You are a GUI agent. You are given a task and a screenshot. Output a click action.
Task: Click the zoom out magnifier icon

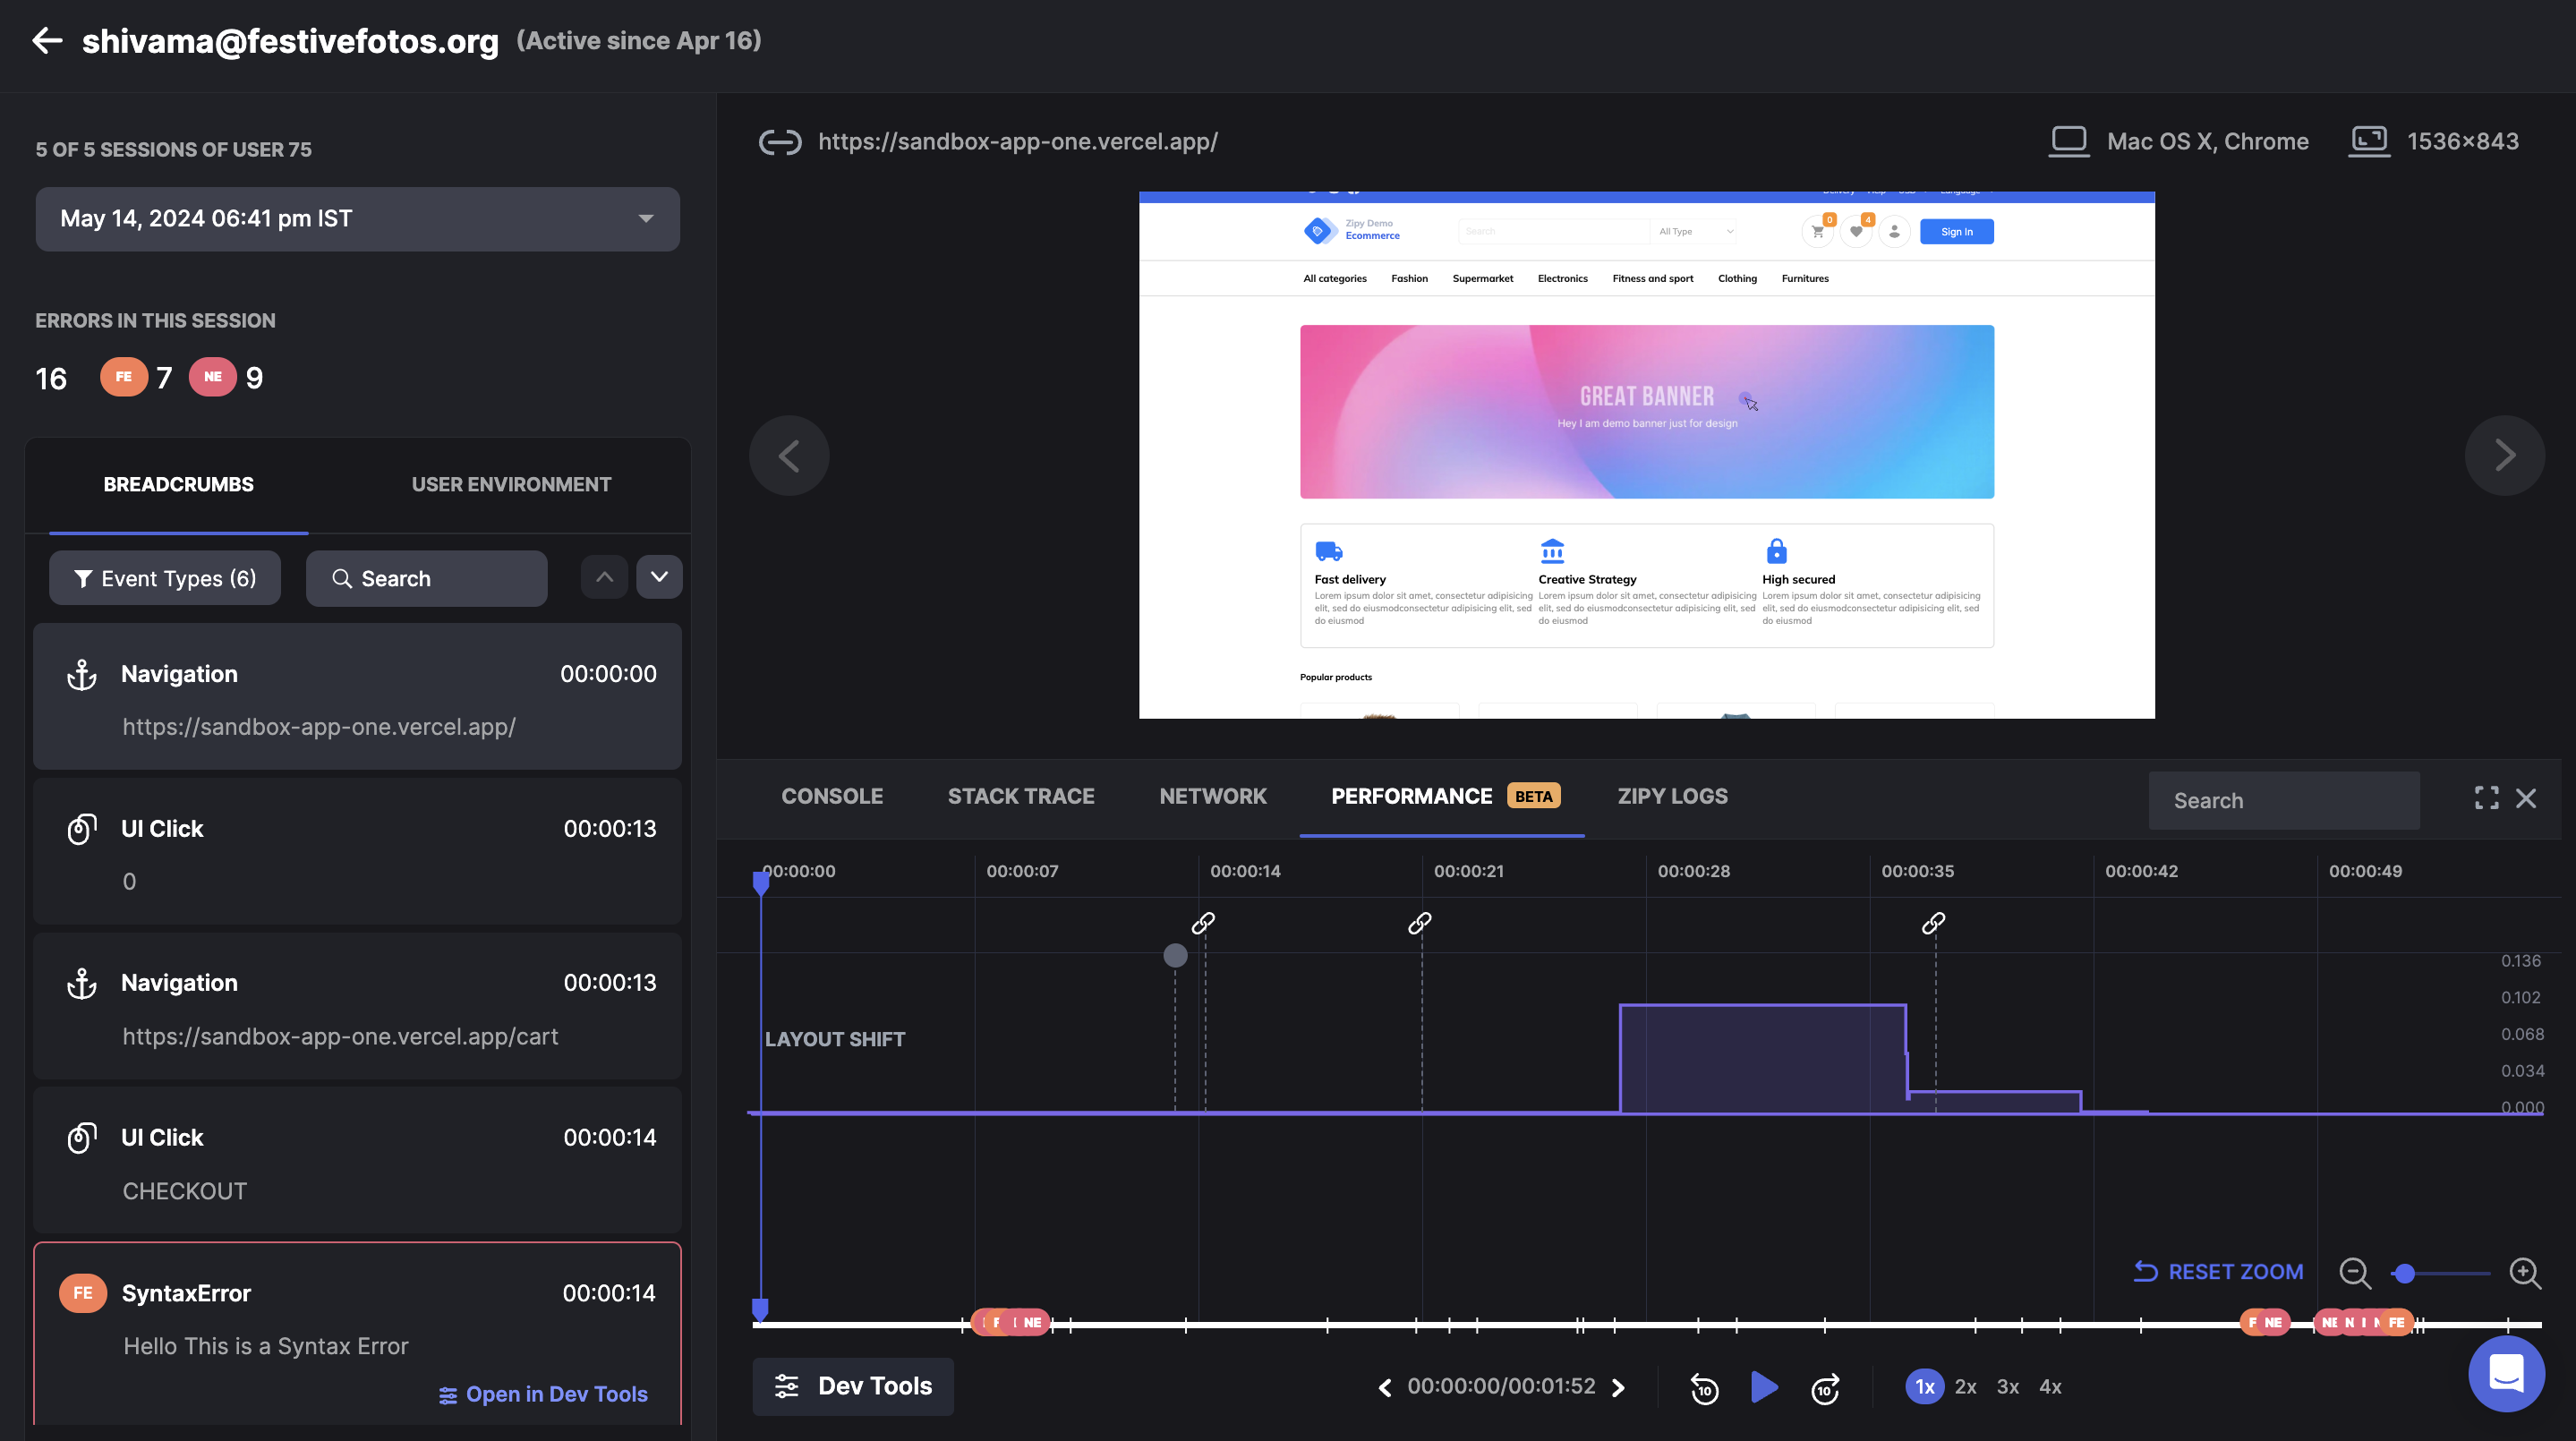tap(2355, 1273)
